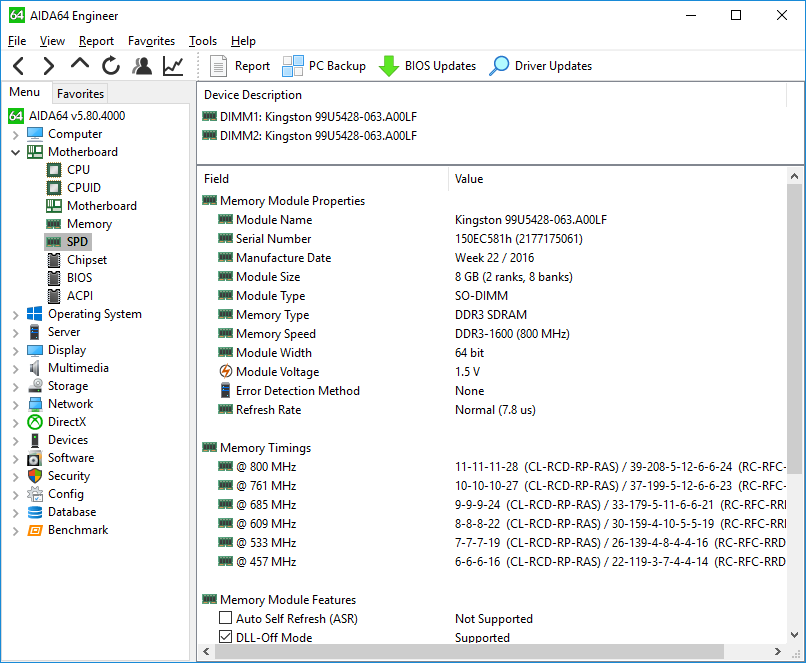806x663 pixels.
Task: Click the green BIOS Updates arrow icon
Action: (389, 66)
